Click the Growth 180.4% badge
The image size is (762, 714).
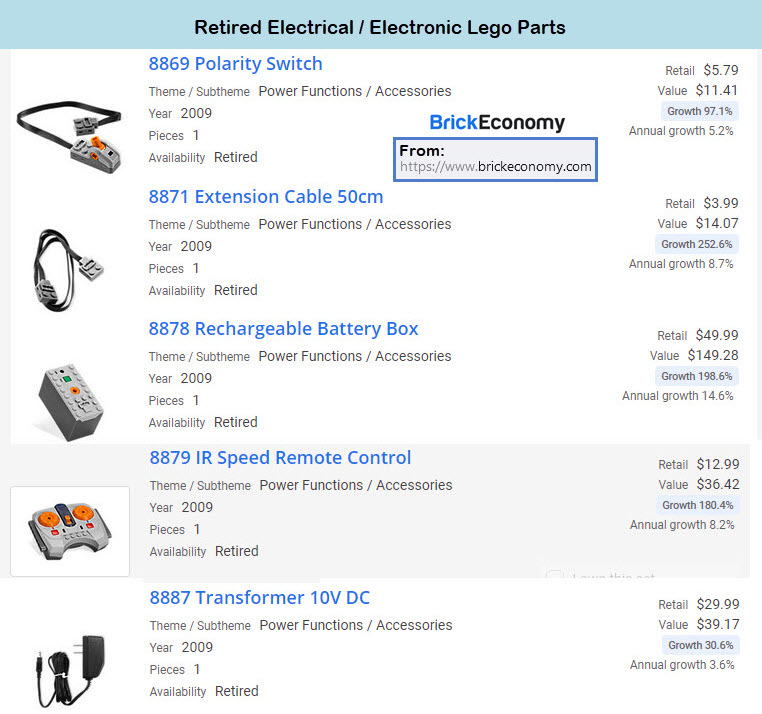pos(697,505)
